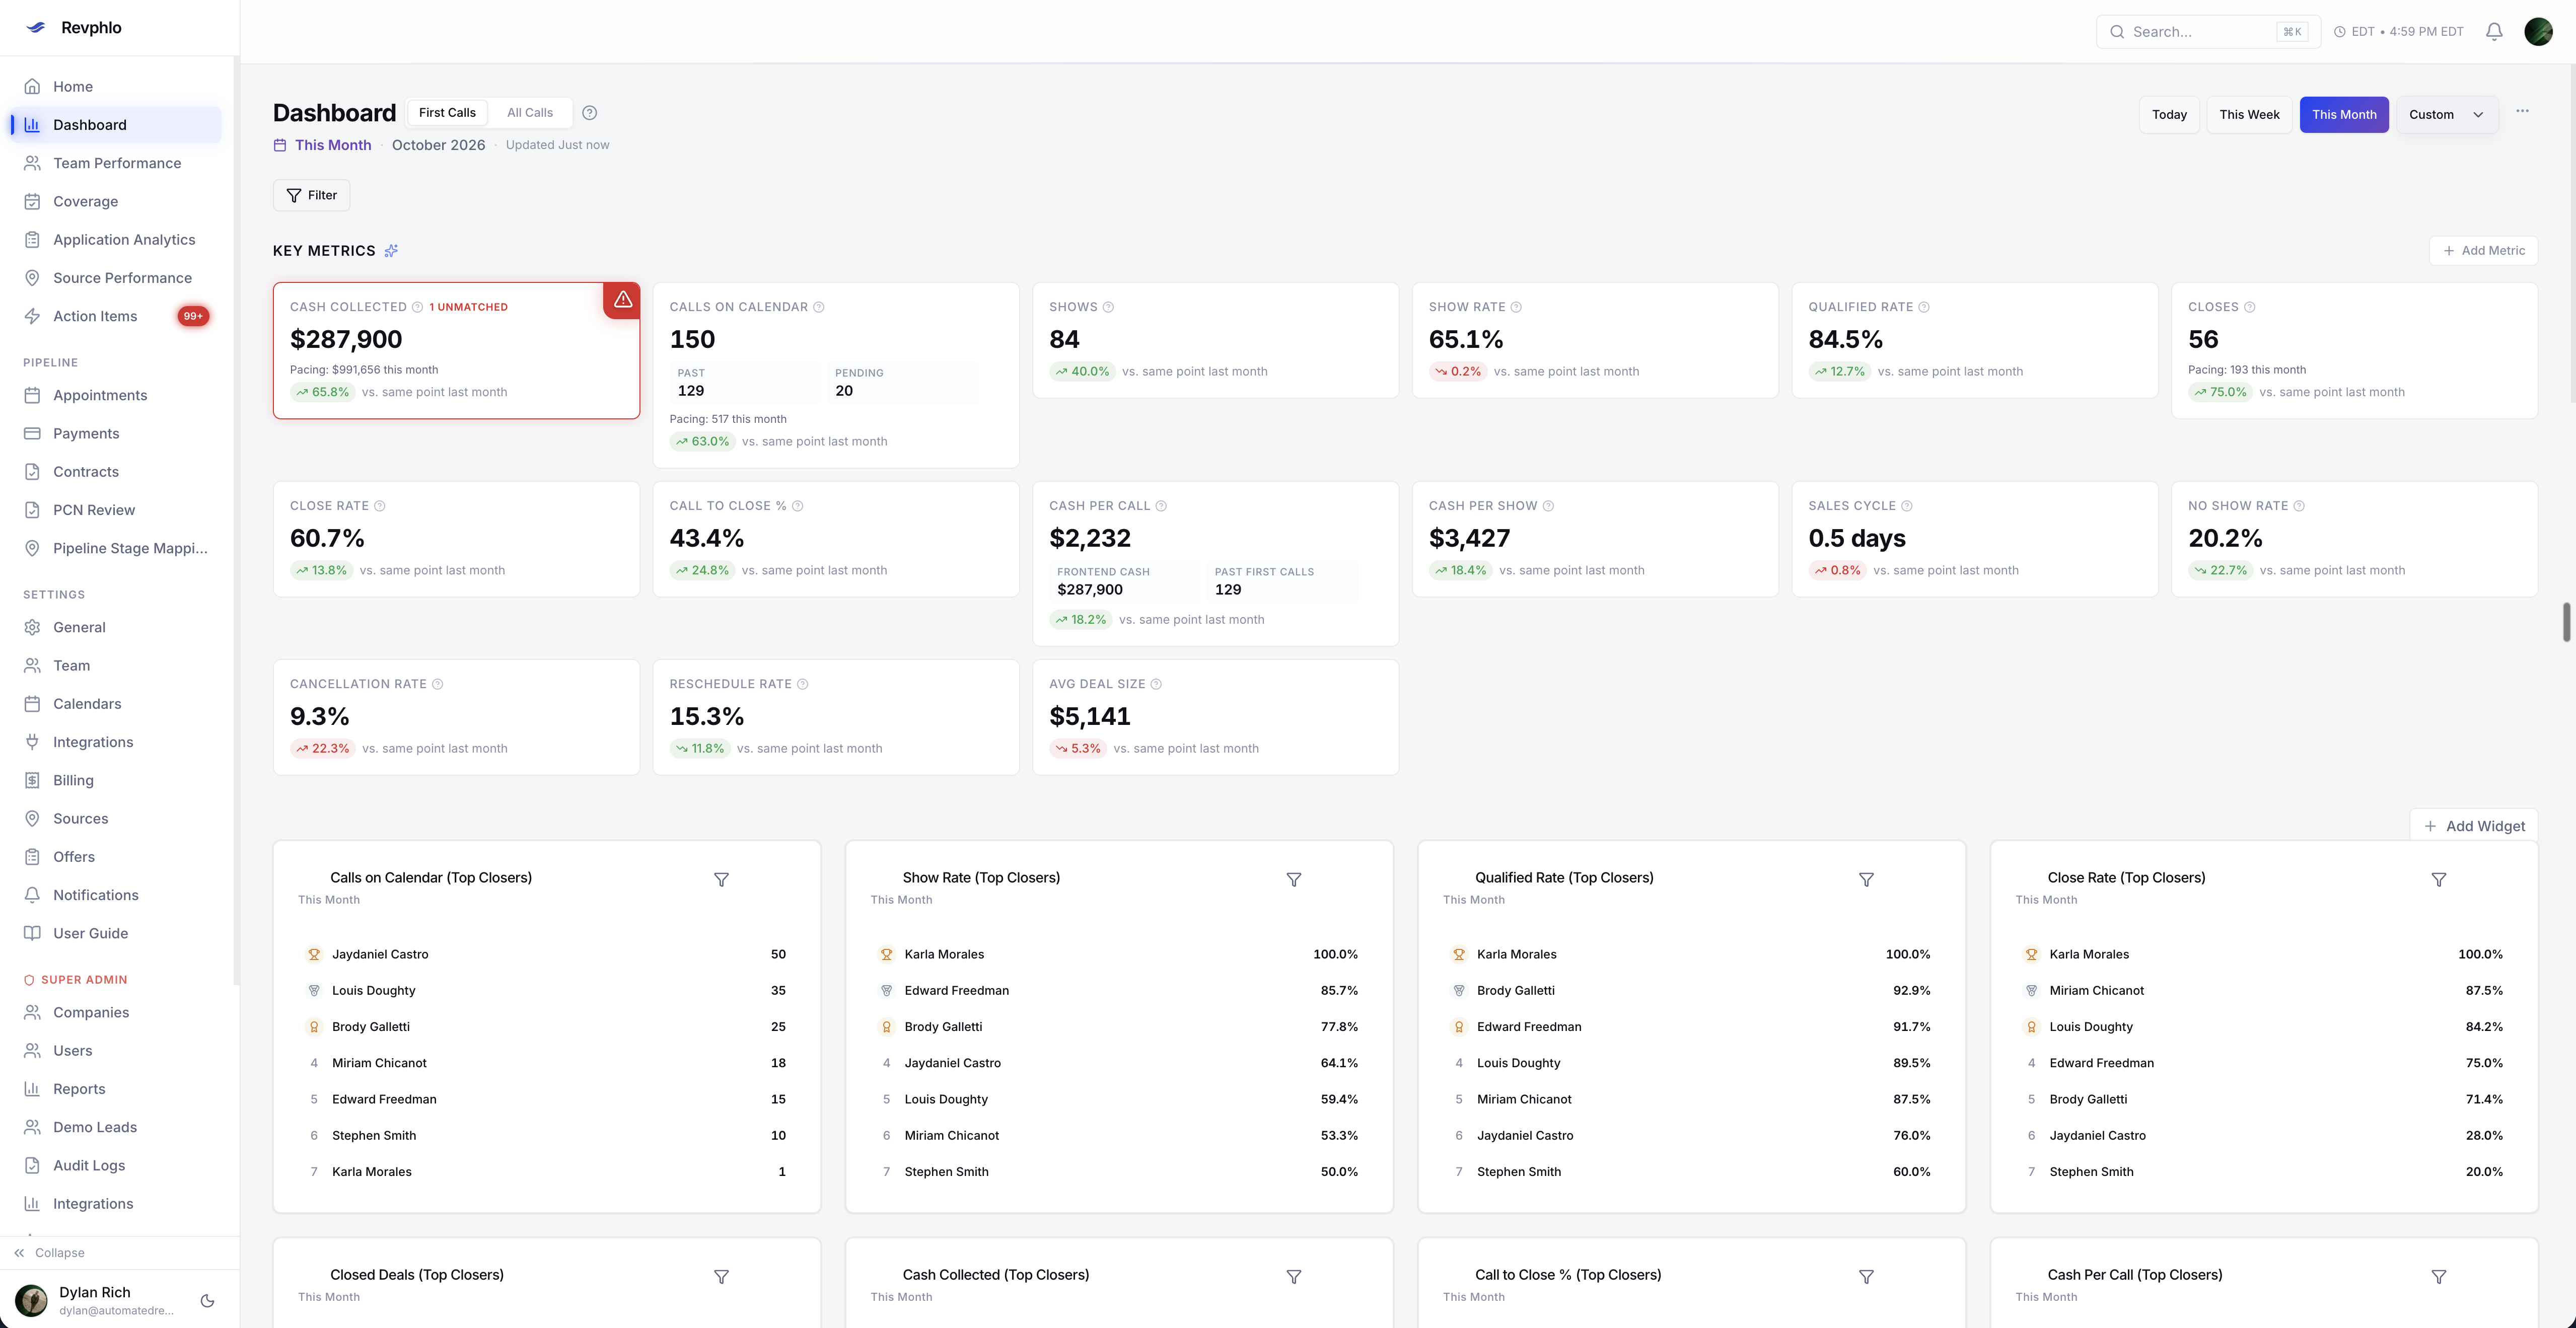Screen dimensions: 2576x1328
Task: Open Audit Logs in Super Admin
Action: [x=116, y=1165]
